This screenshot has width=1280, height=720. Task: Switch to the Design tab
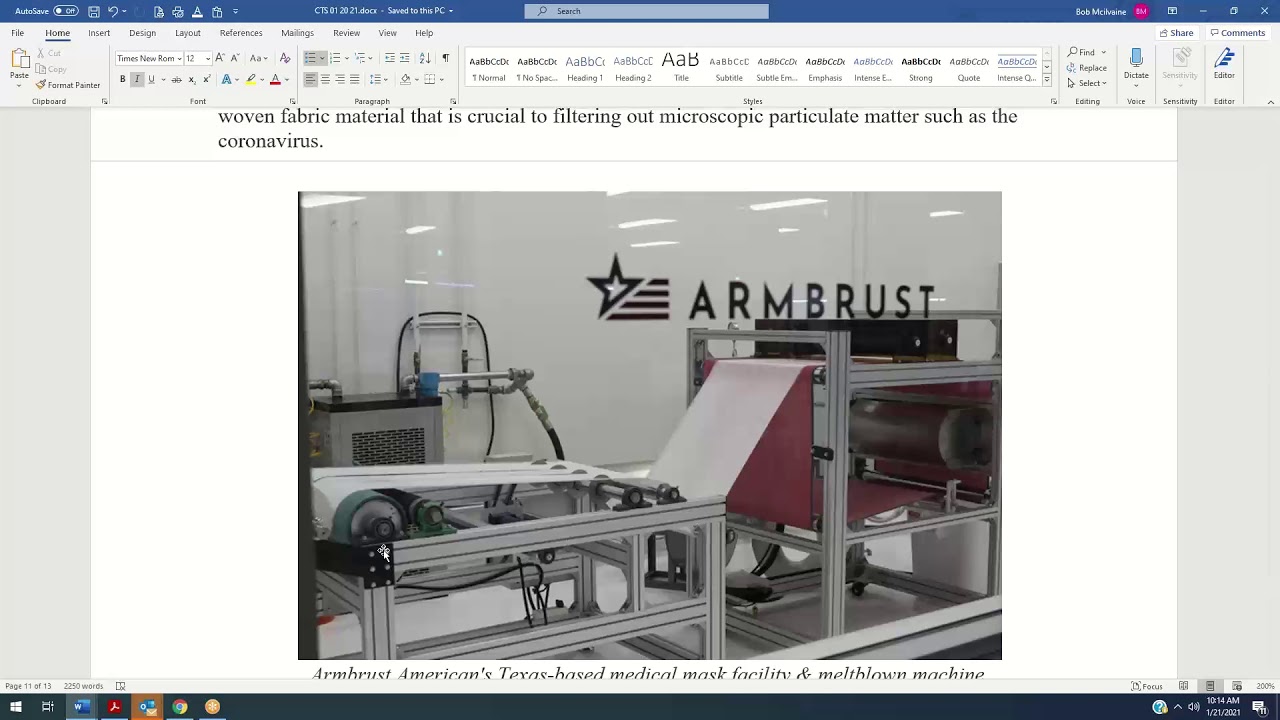coord(142,33)
